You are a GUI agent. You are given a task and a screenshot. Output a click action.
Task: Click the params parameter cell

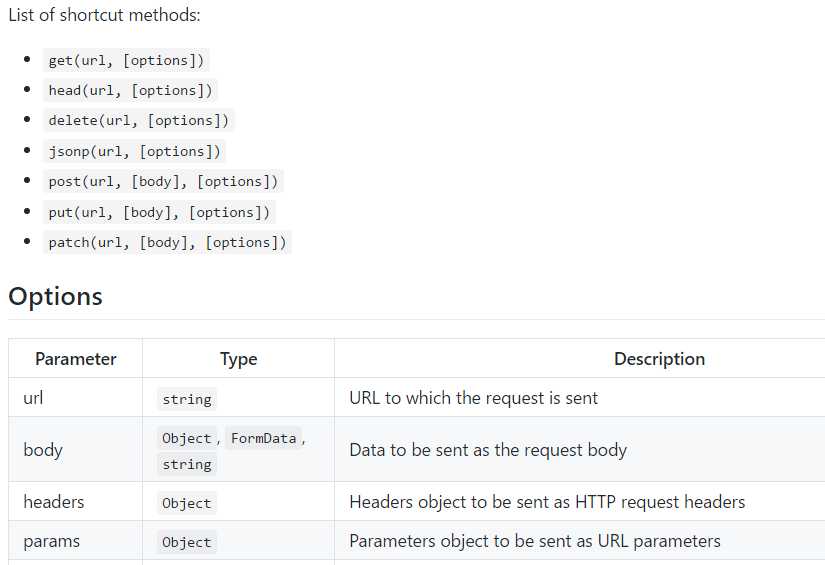[51, 541]
